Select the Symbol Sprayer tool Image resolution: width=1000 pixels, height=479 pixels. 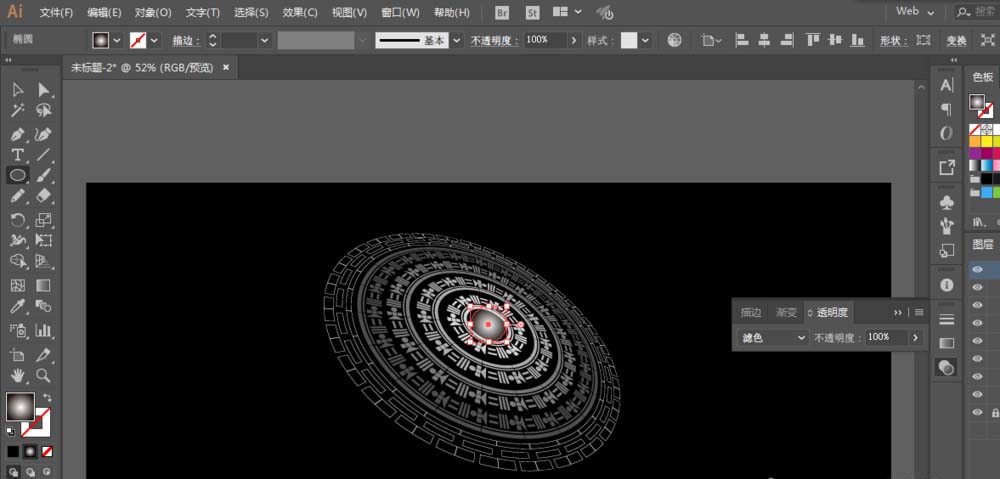click(17, 330)
